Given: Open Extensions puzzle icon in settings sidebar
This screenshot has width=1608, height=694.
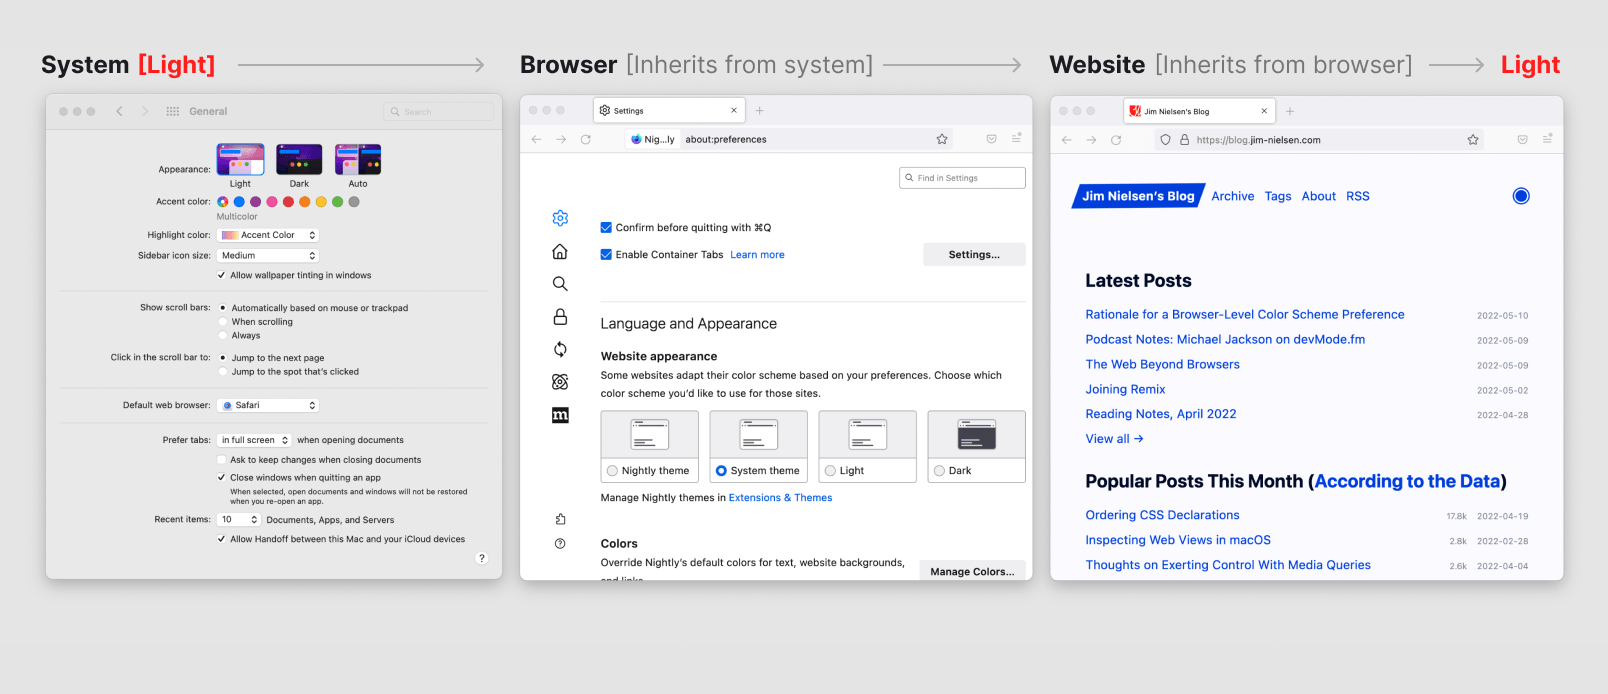Looking at the screenshot, I should [x=560, y=519].
